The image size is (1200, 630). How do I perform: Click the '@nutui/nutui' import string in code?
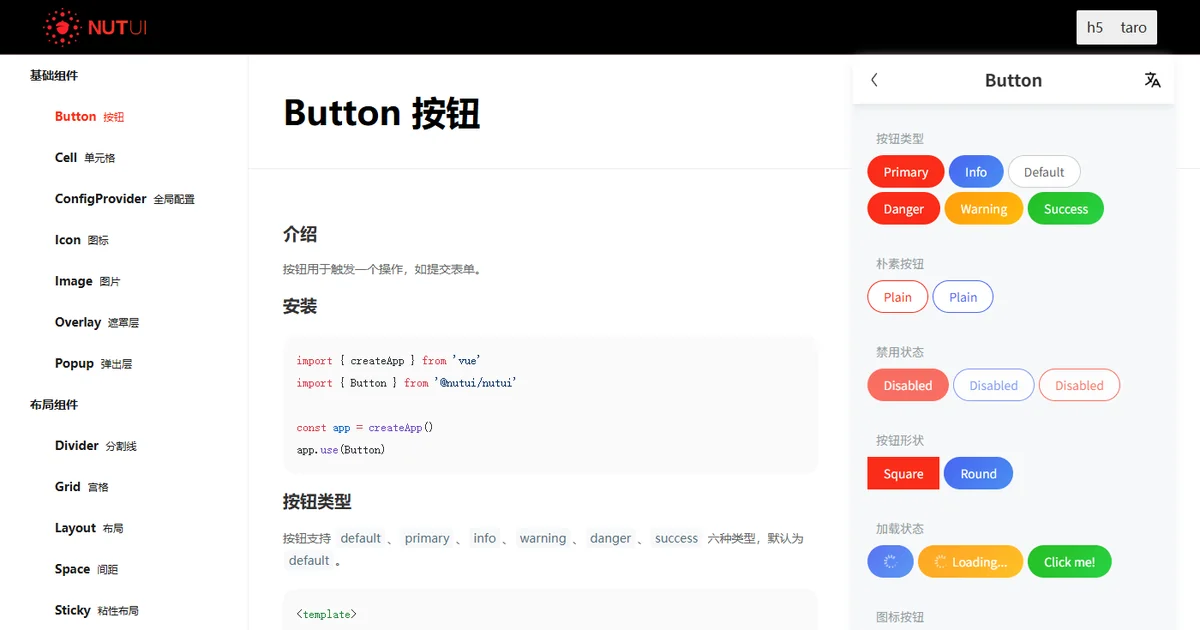tap(475, 383)
